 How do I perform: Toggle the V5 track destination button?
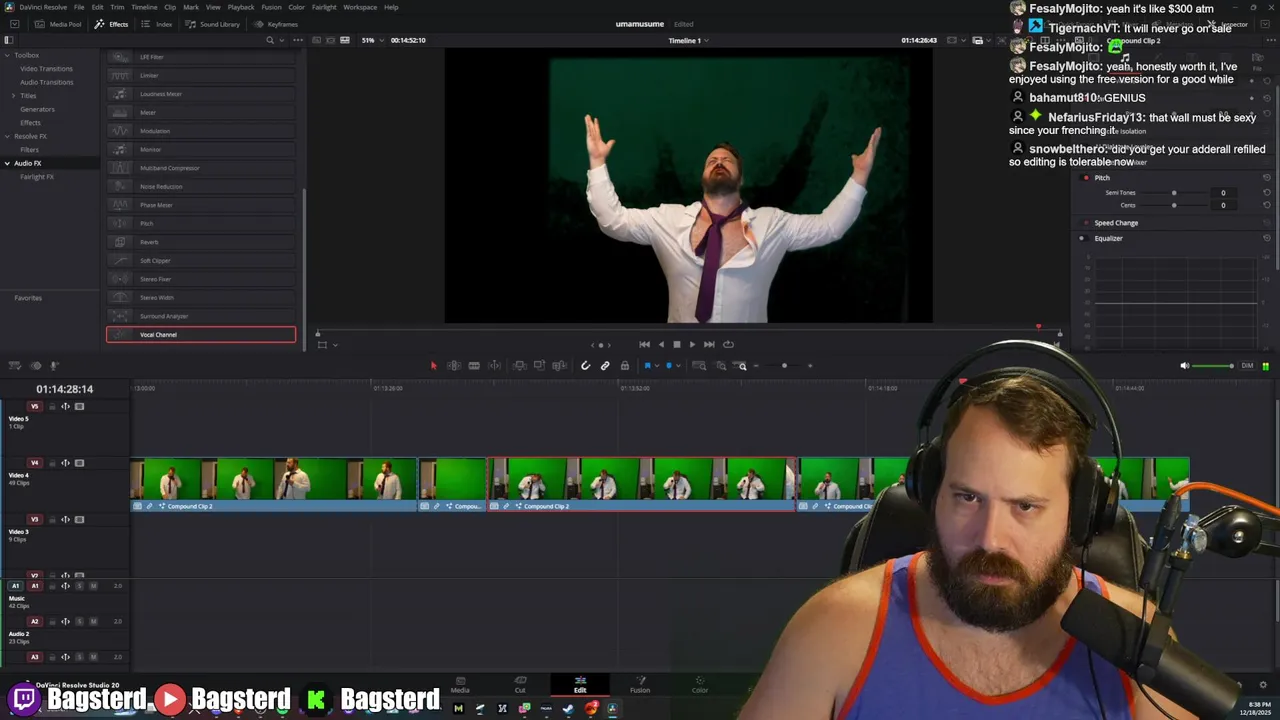(35, 406)
